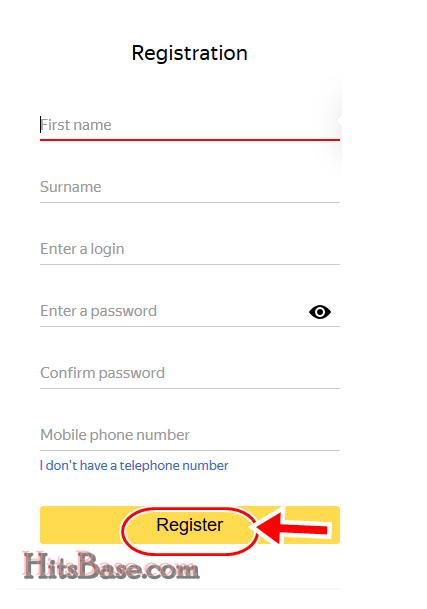Viewport: 427px width, 609px height.
Task: Click the HitsBase.com watermark logo
Action: [x=111, y=566]
